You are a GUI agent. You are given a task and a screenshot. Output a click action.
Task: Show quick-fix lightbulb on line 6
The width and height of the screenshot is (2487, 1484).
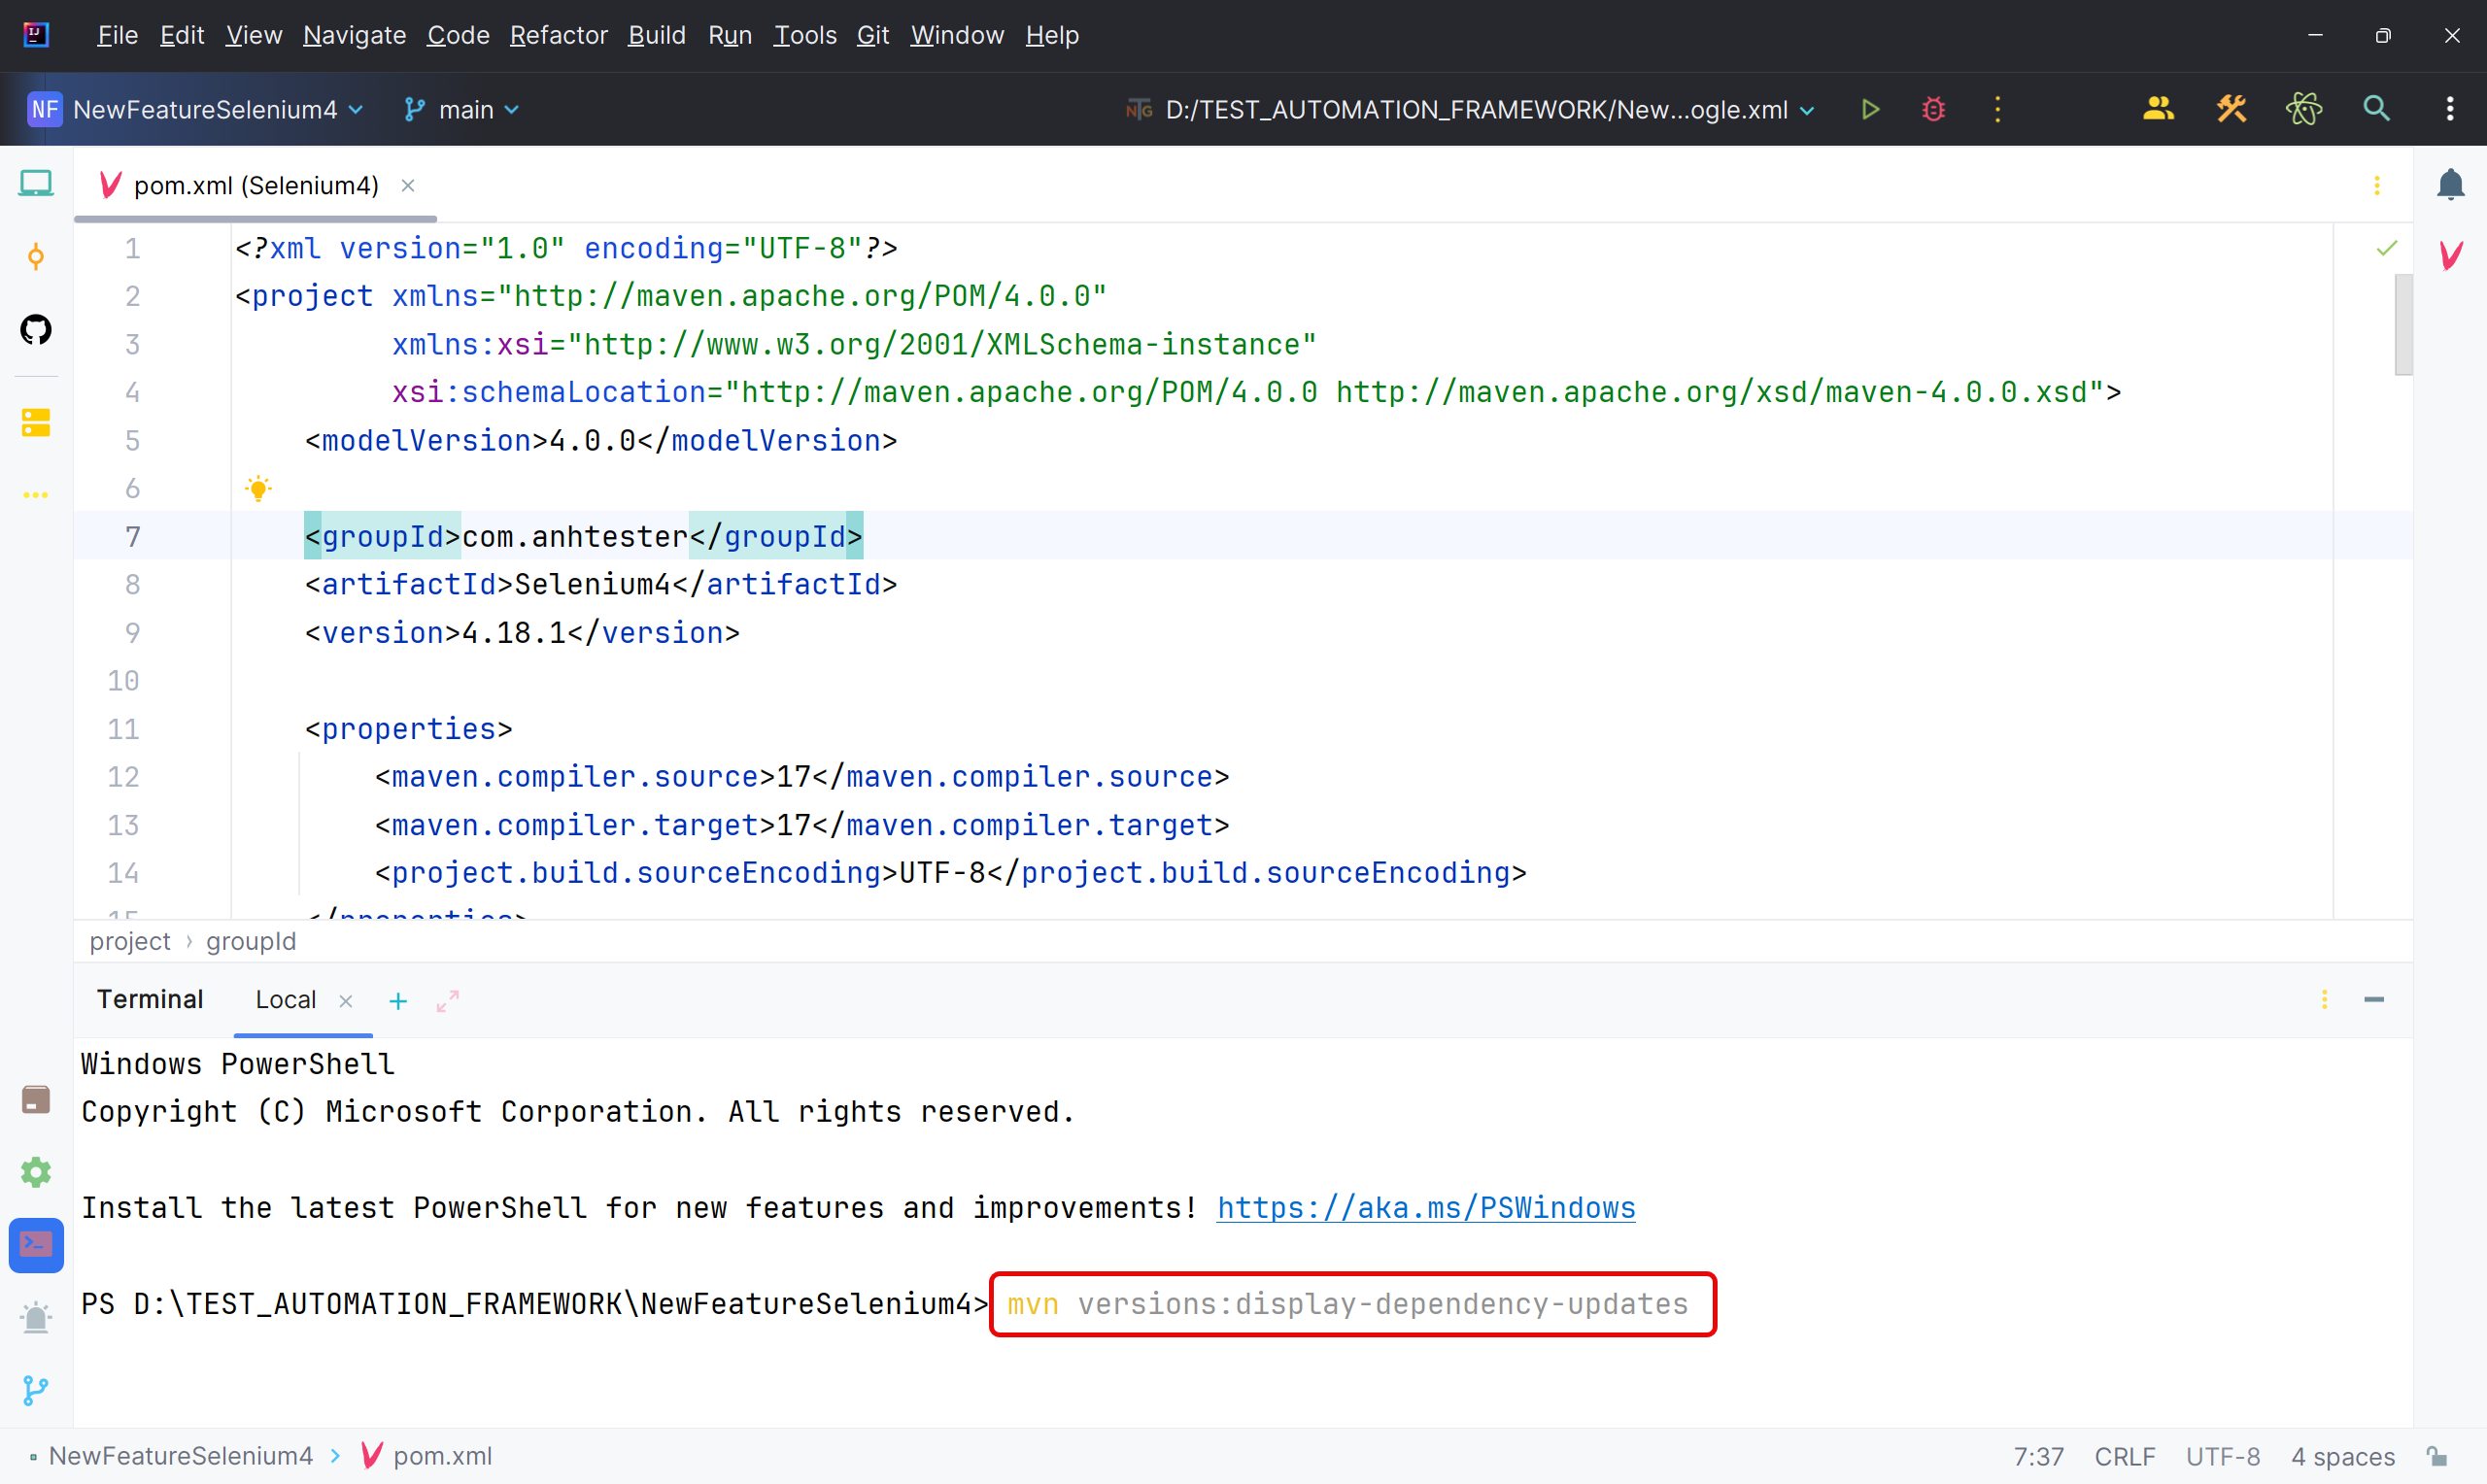click(x=258, y=488)
